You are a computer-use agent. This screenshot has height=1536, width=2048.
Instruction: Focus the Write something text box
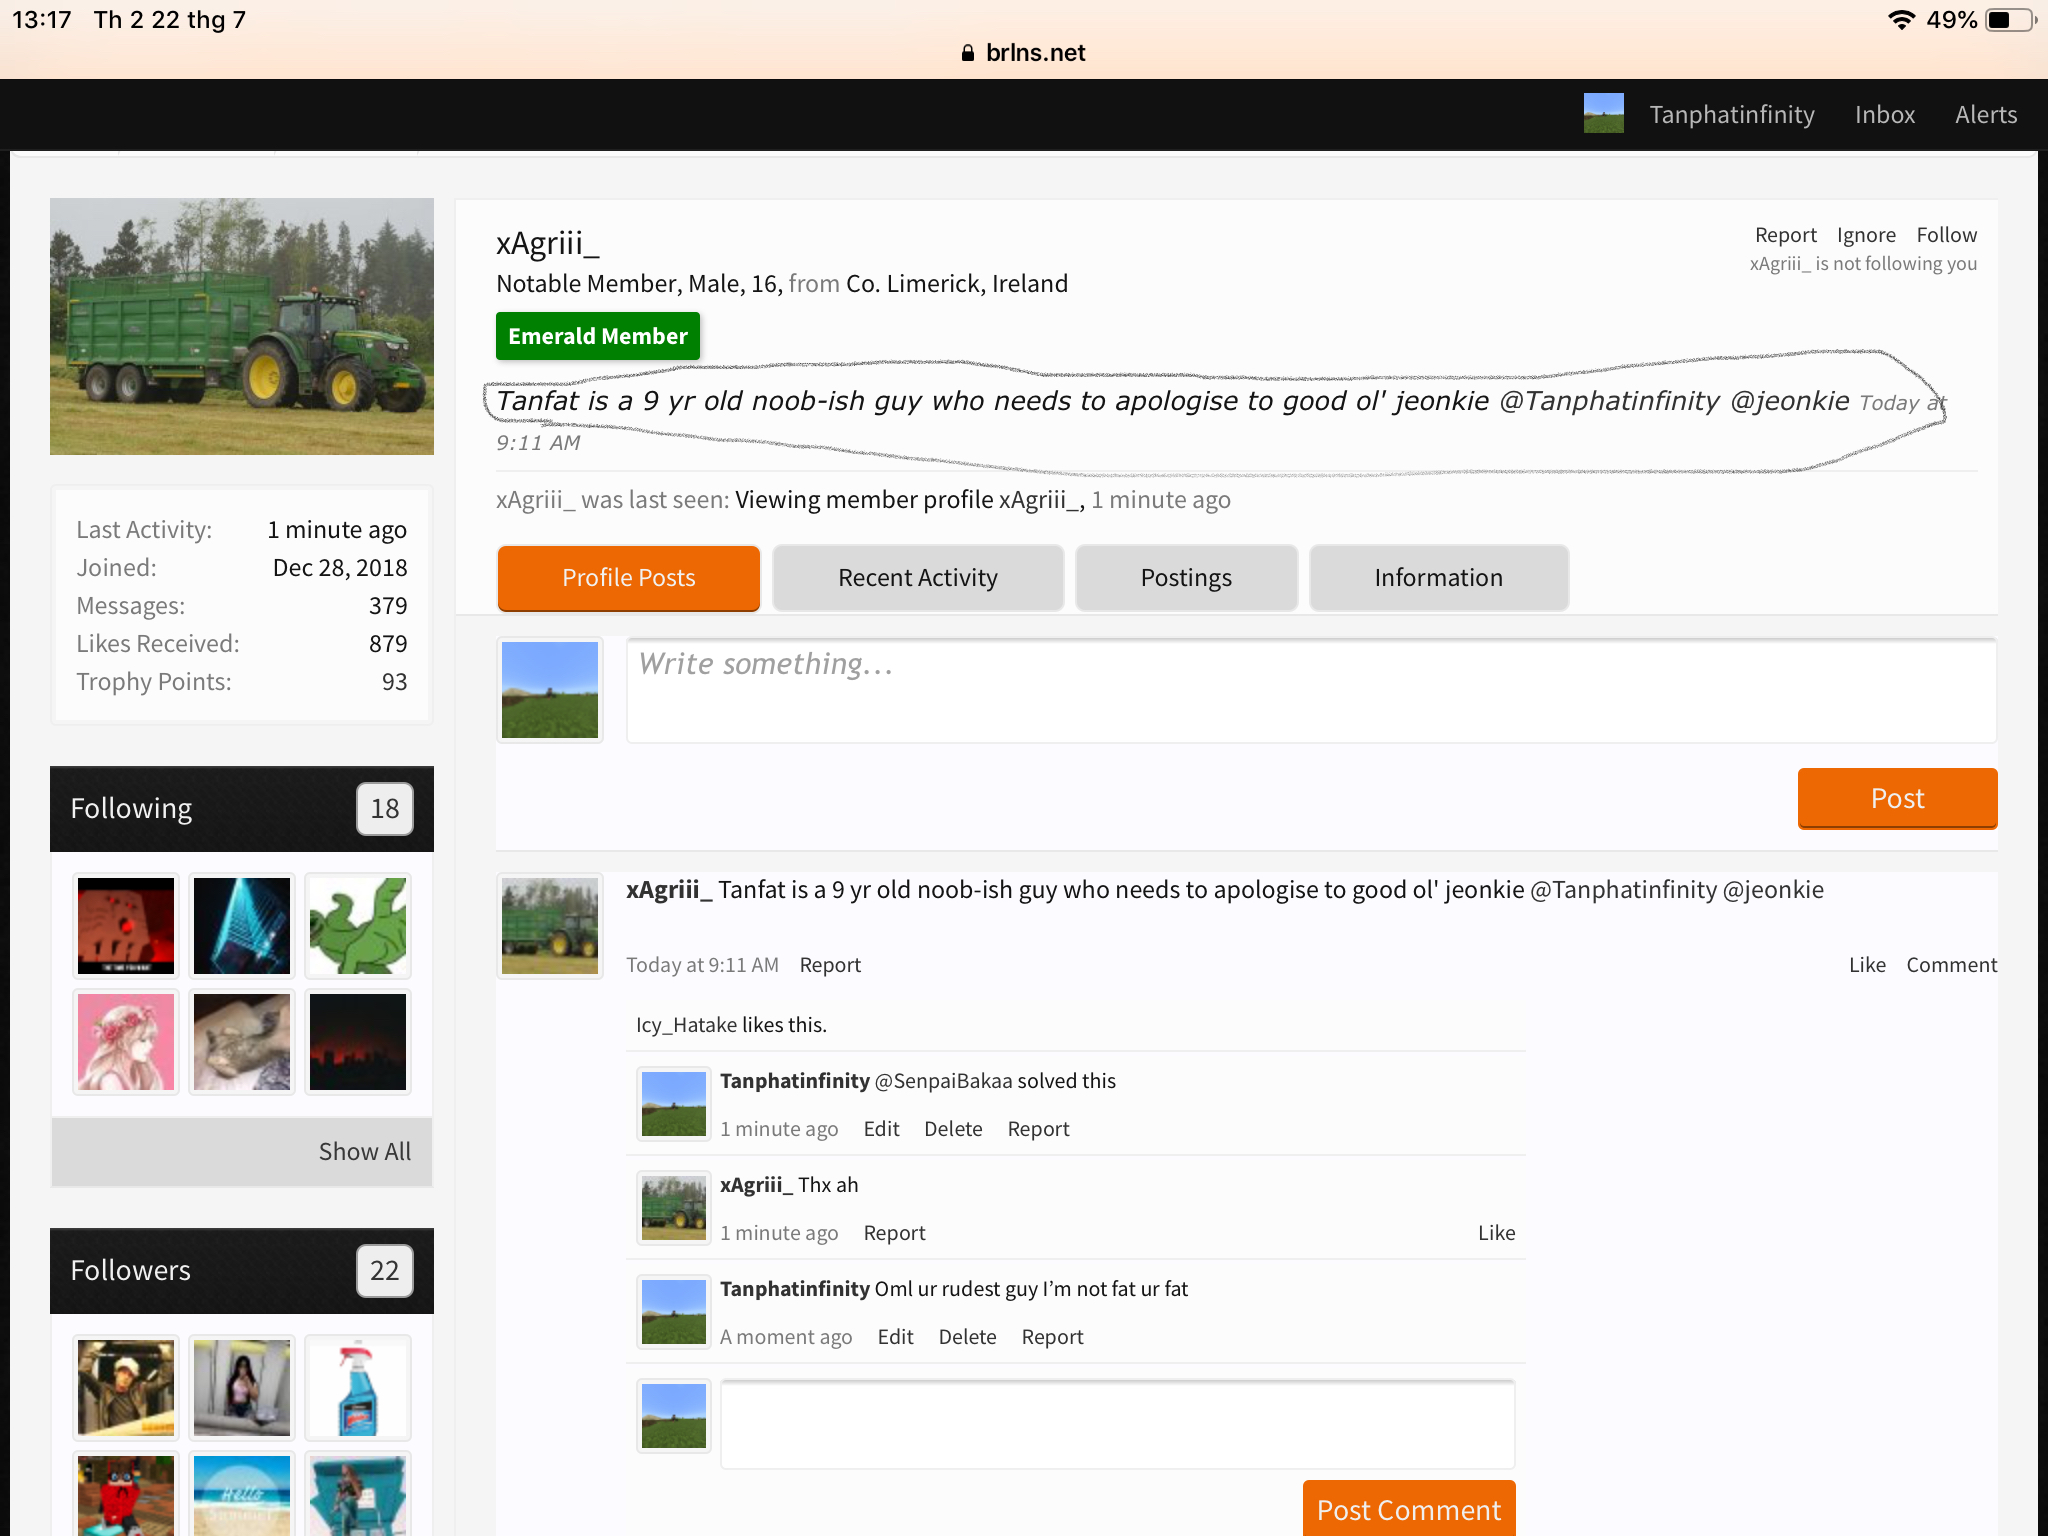(1311, 690)
